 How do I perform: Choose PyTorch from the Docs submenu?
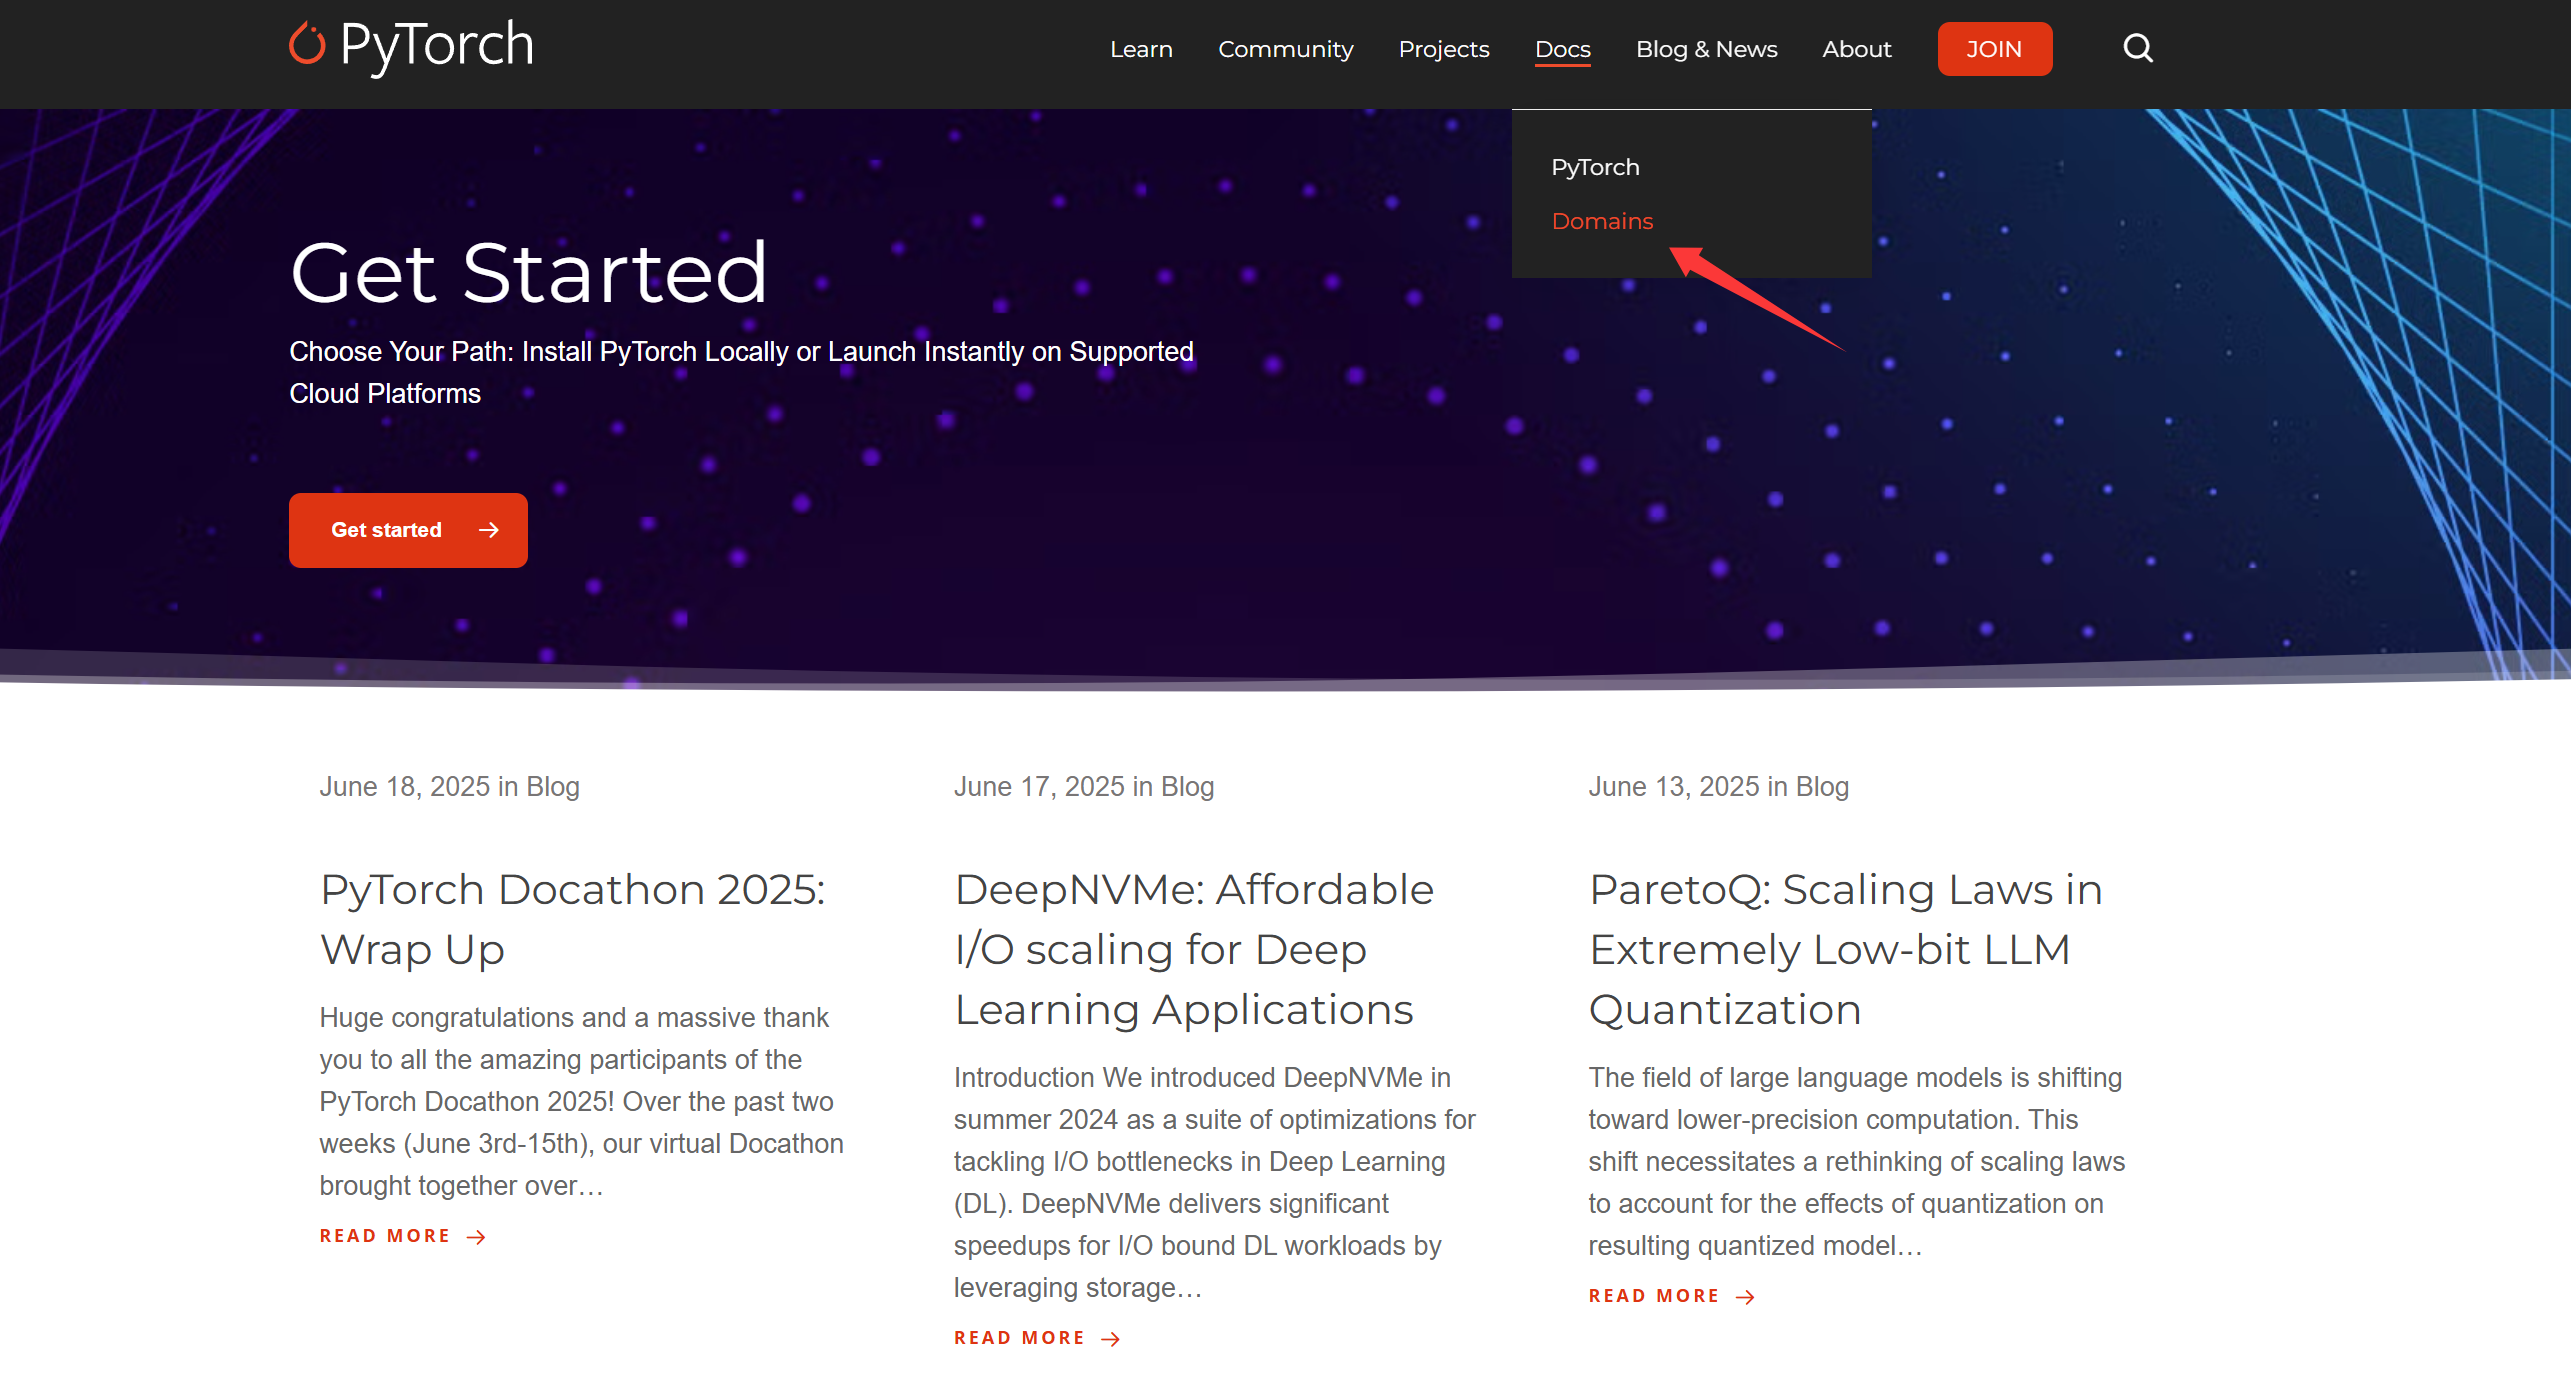pos(1595,167)
